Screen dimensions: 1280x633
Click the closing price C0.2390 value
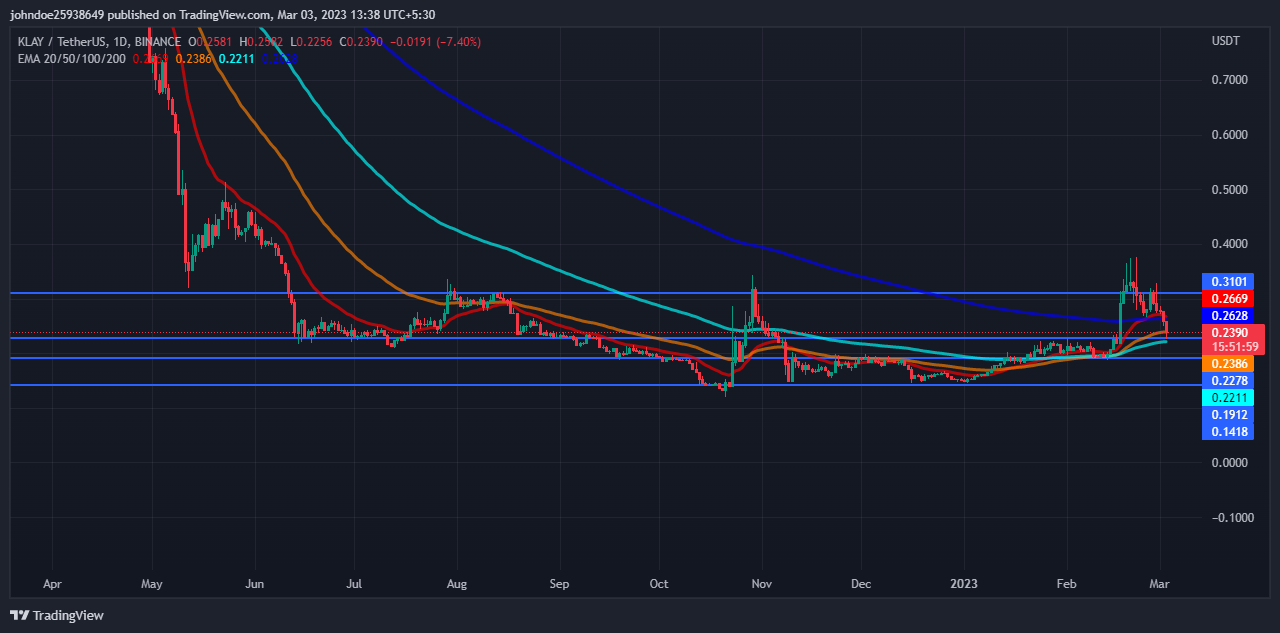[x=357, y=42]
